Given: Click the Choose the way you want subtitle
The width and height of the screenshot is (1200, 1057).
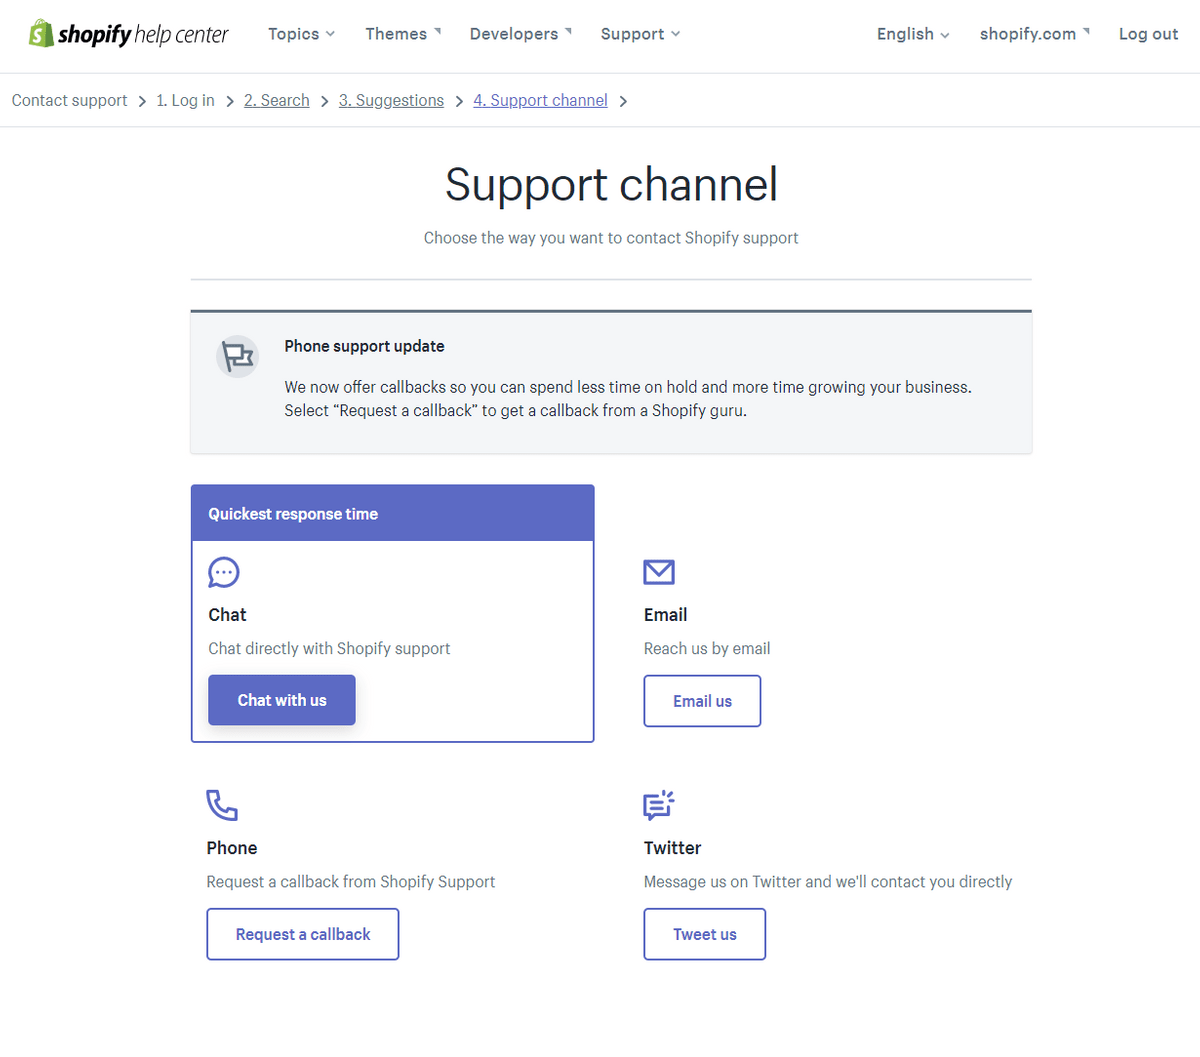Looking at the screenshot, I should click(611, 238).
